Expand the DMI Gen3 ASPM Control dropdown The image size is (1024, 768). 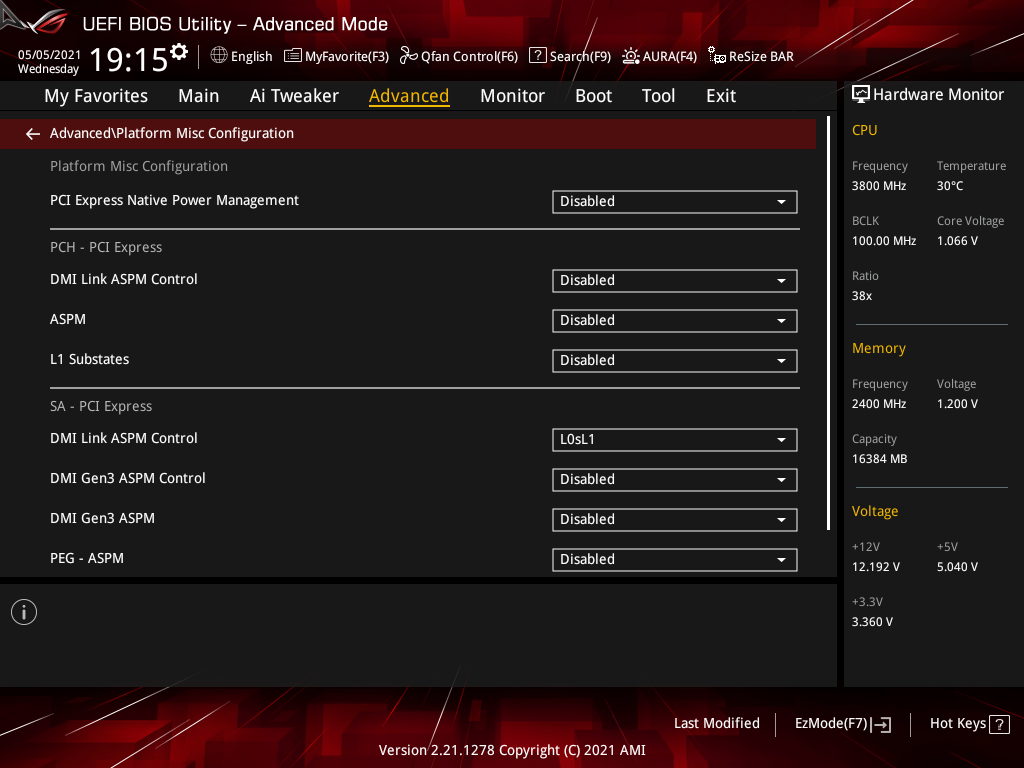[675, 480]
